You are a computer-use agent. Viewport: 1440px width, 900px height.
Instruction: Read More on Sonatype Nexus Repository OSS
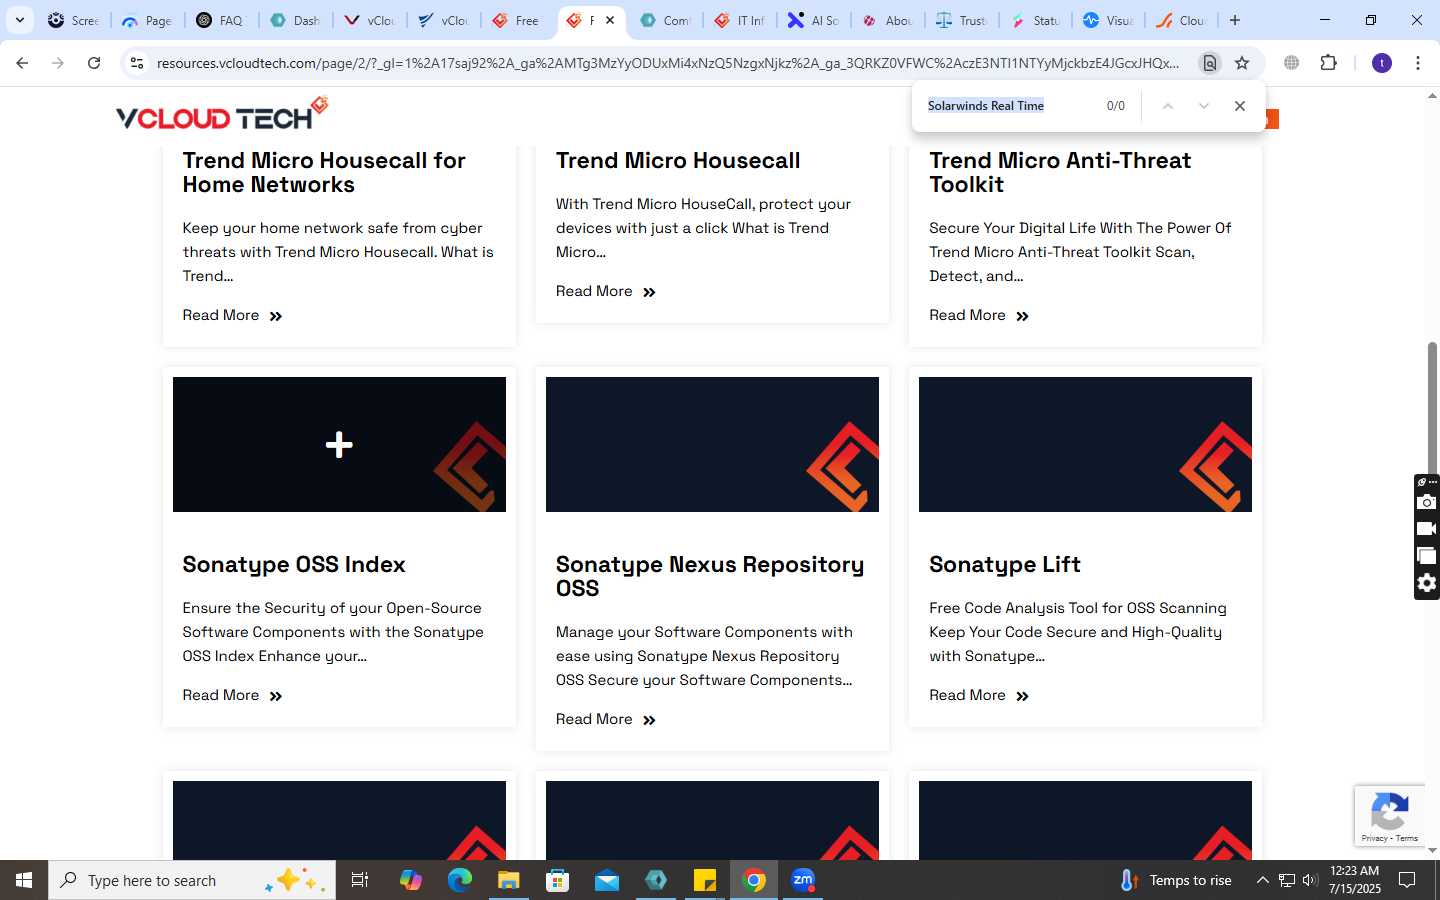(606, 719)
